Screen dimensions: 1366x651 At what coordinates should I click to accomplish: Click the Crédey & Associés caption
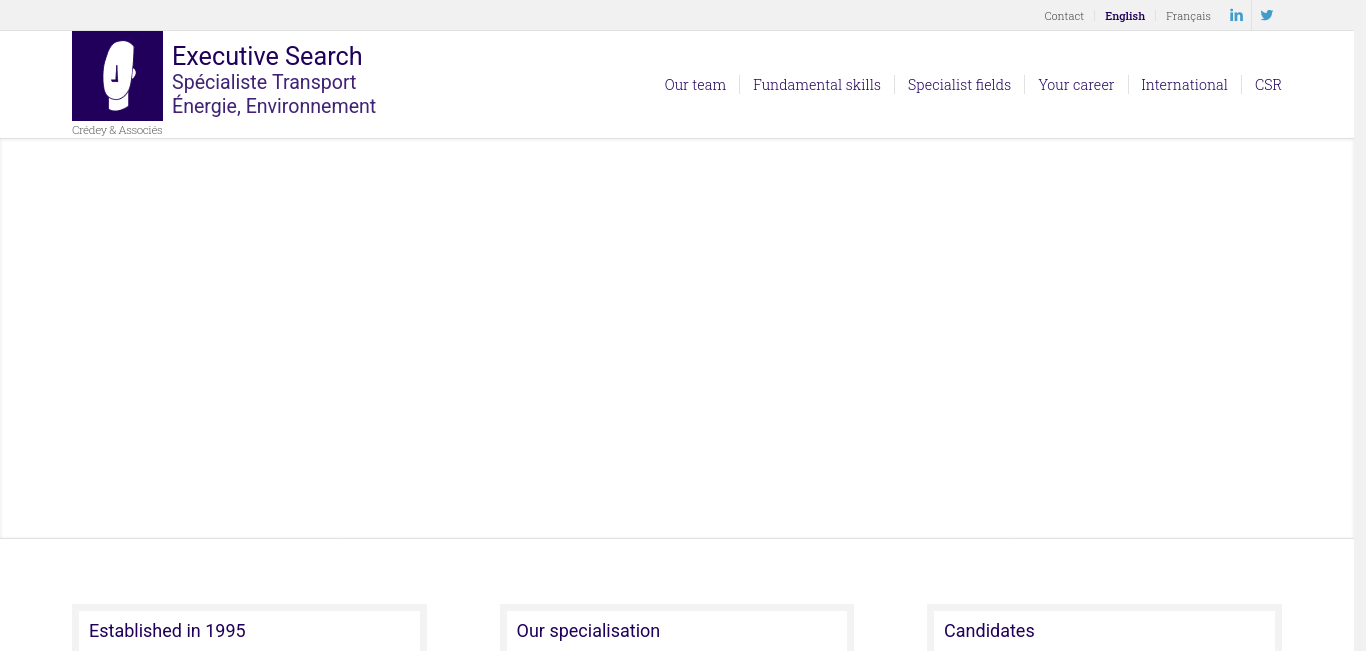(117, 130)
